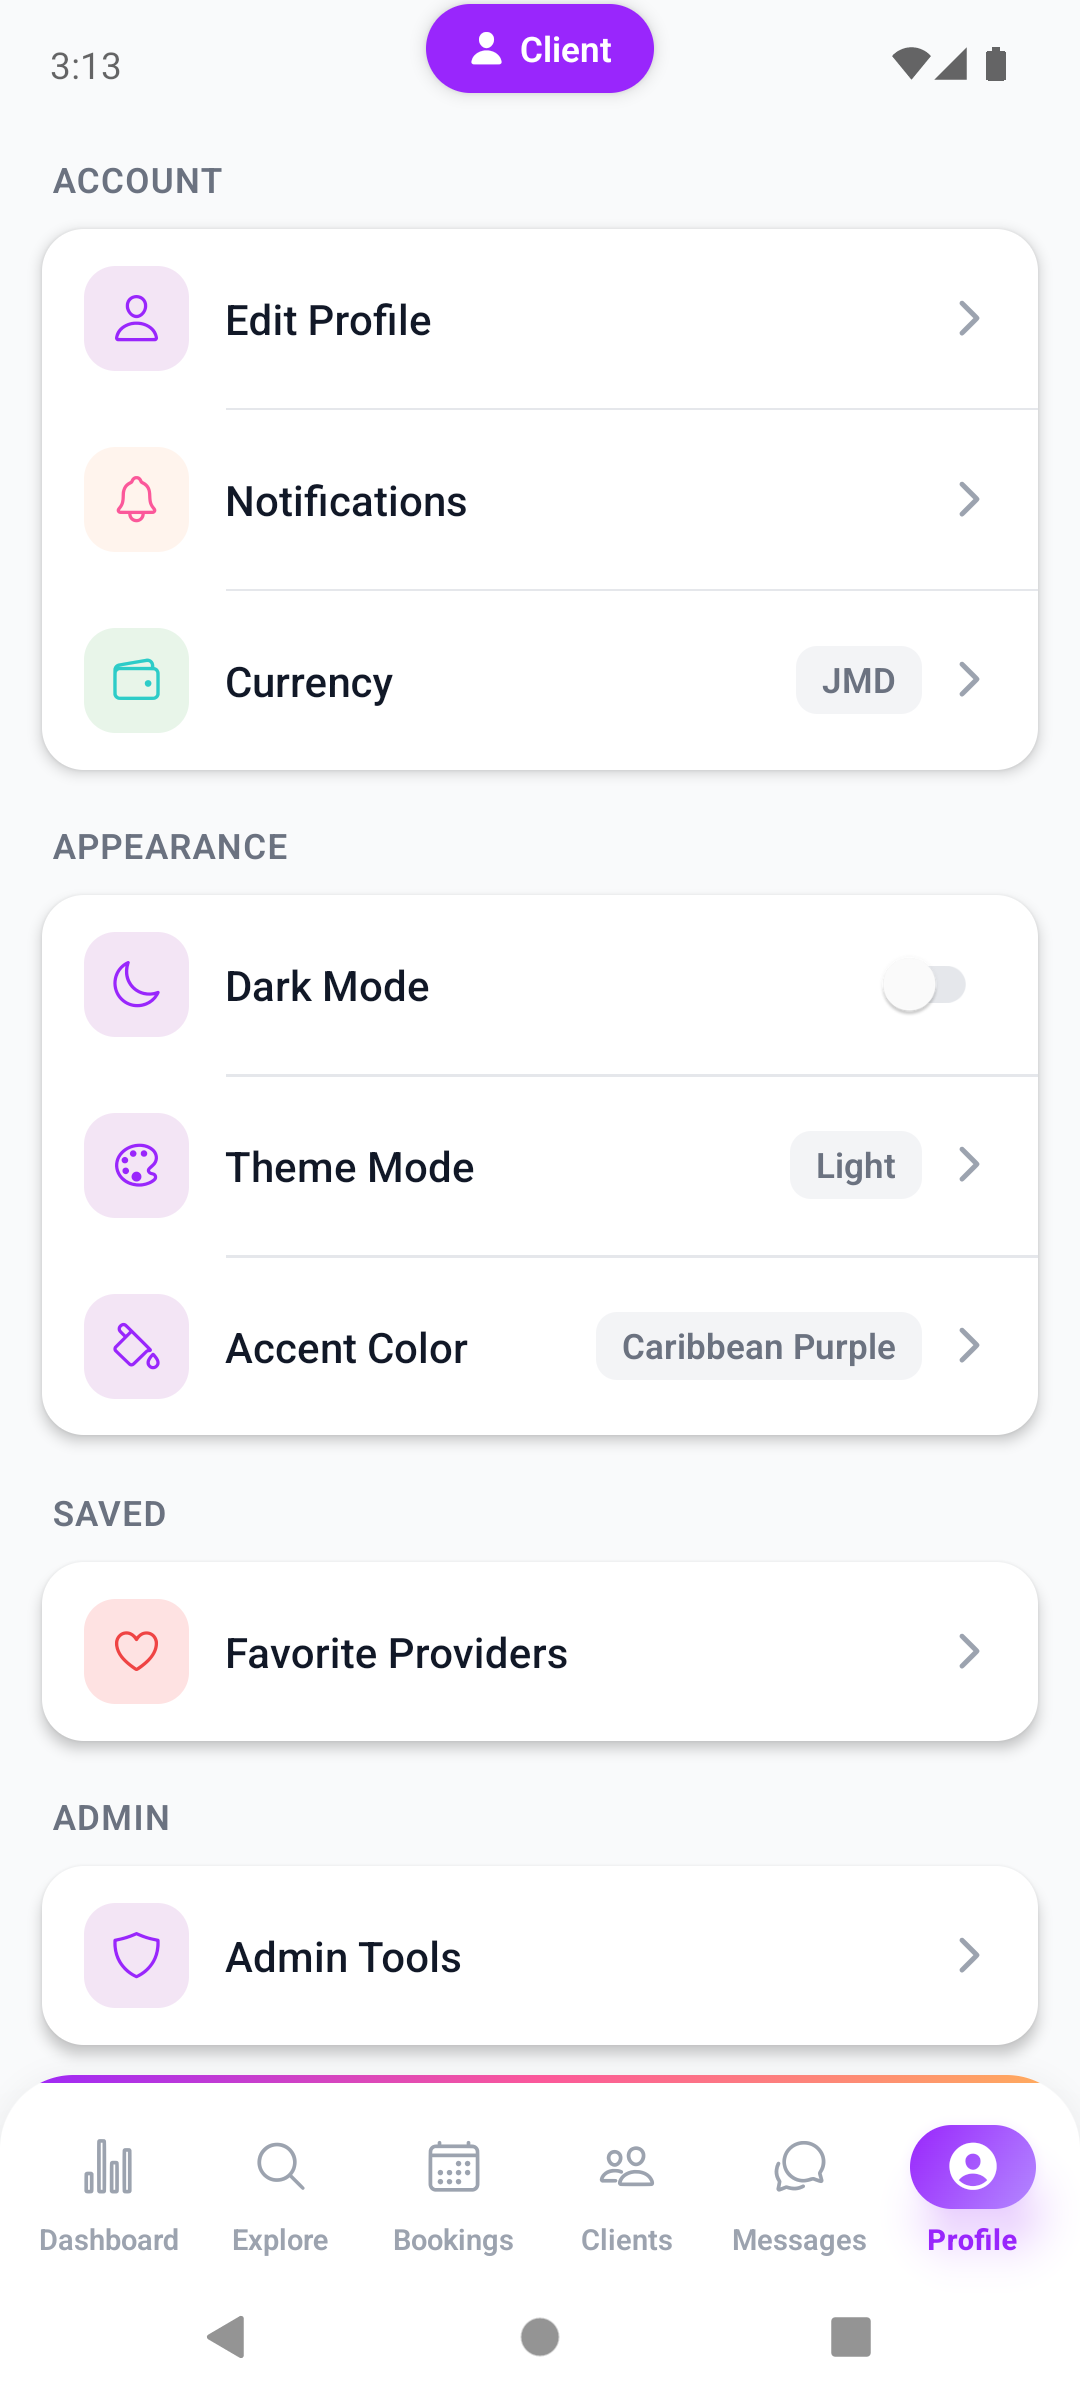
Task: Tap the Admin Tools shield icon
Action: click(136, 1955)
